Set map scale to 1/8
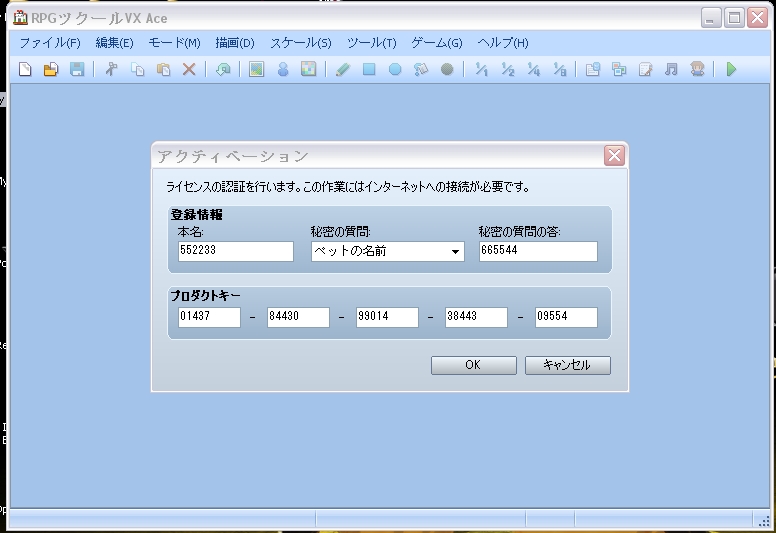This screenshot has width=776, height=533. click(559, 69)
